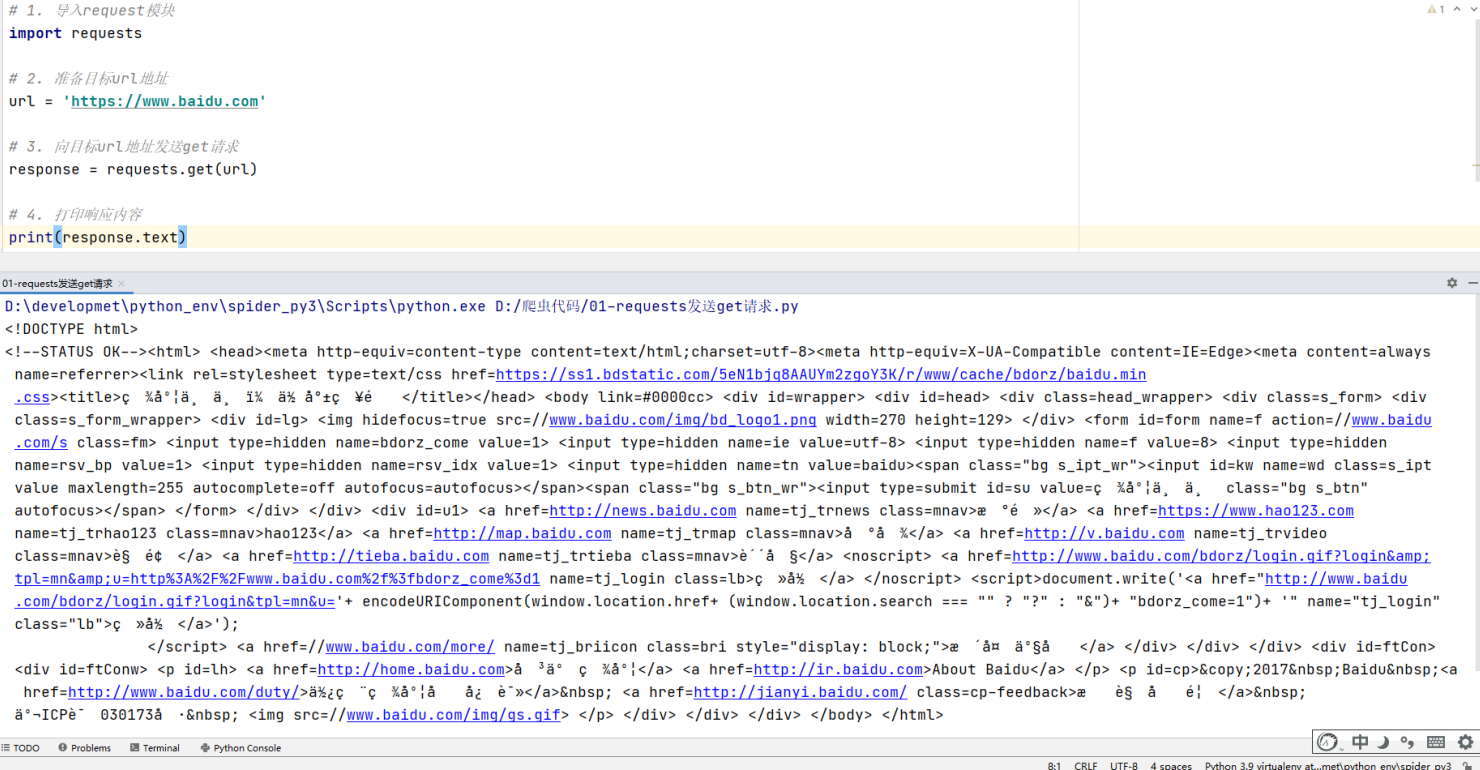Open the https://www.hao123.com link
Screen dimensions: 1480x770
tap(1256, 511)
